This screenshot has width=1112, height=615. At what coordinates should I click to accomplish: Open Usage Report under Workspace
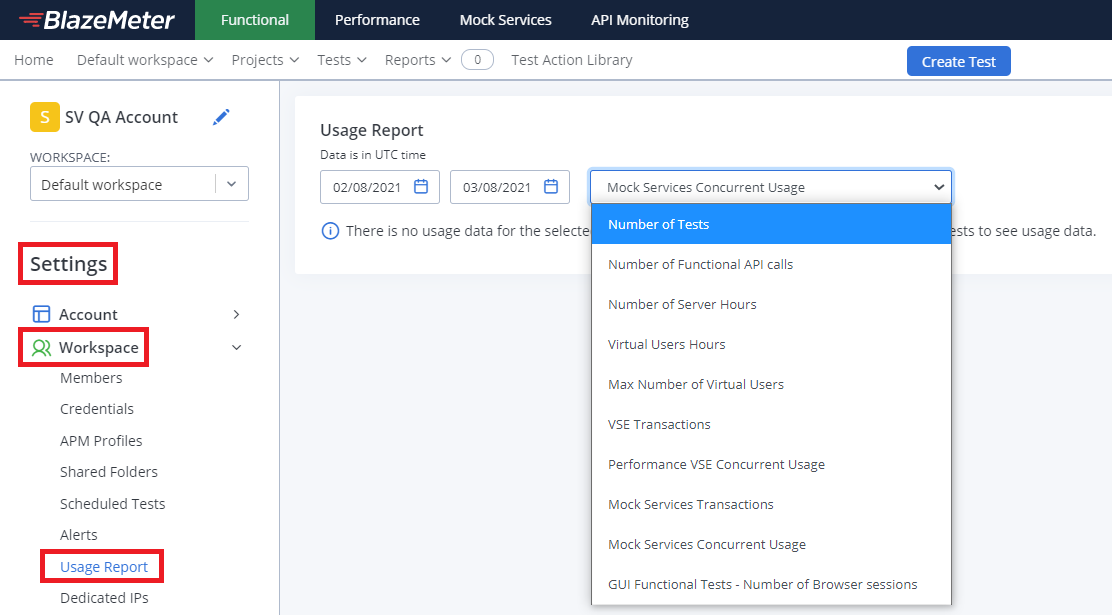coord(104,567)
